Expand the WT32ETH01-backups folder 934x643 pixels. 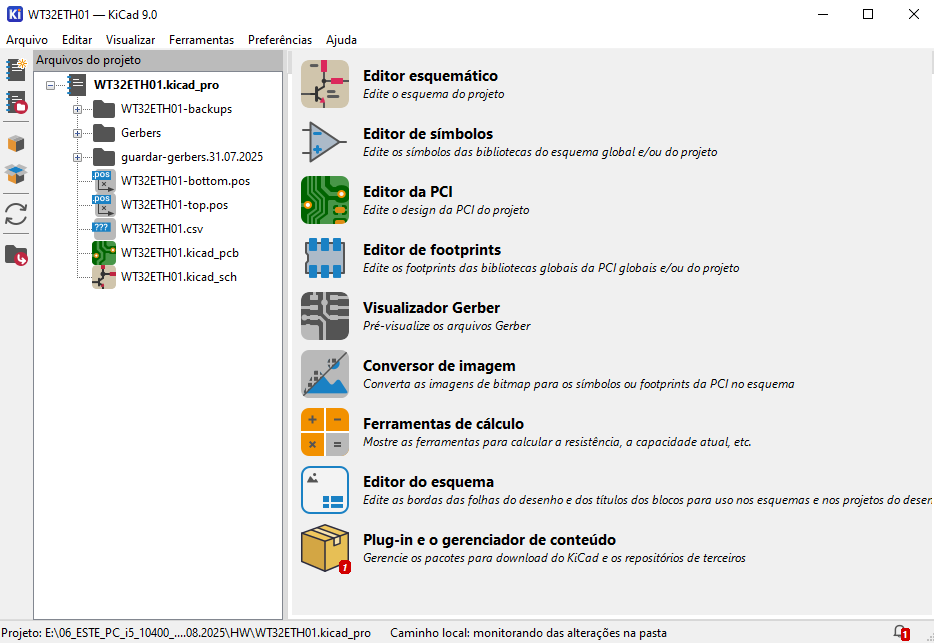click(x=77, y=109)
